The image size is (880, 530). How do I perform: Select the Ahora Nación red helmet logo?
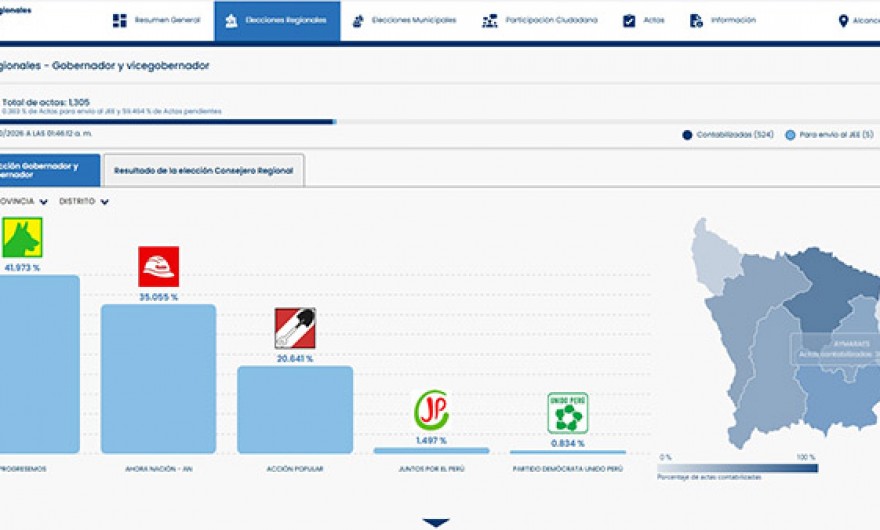(159, 267)
